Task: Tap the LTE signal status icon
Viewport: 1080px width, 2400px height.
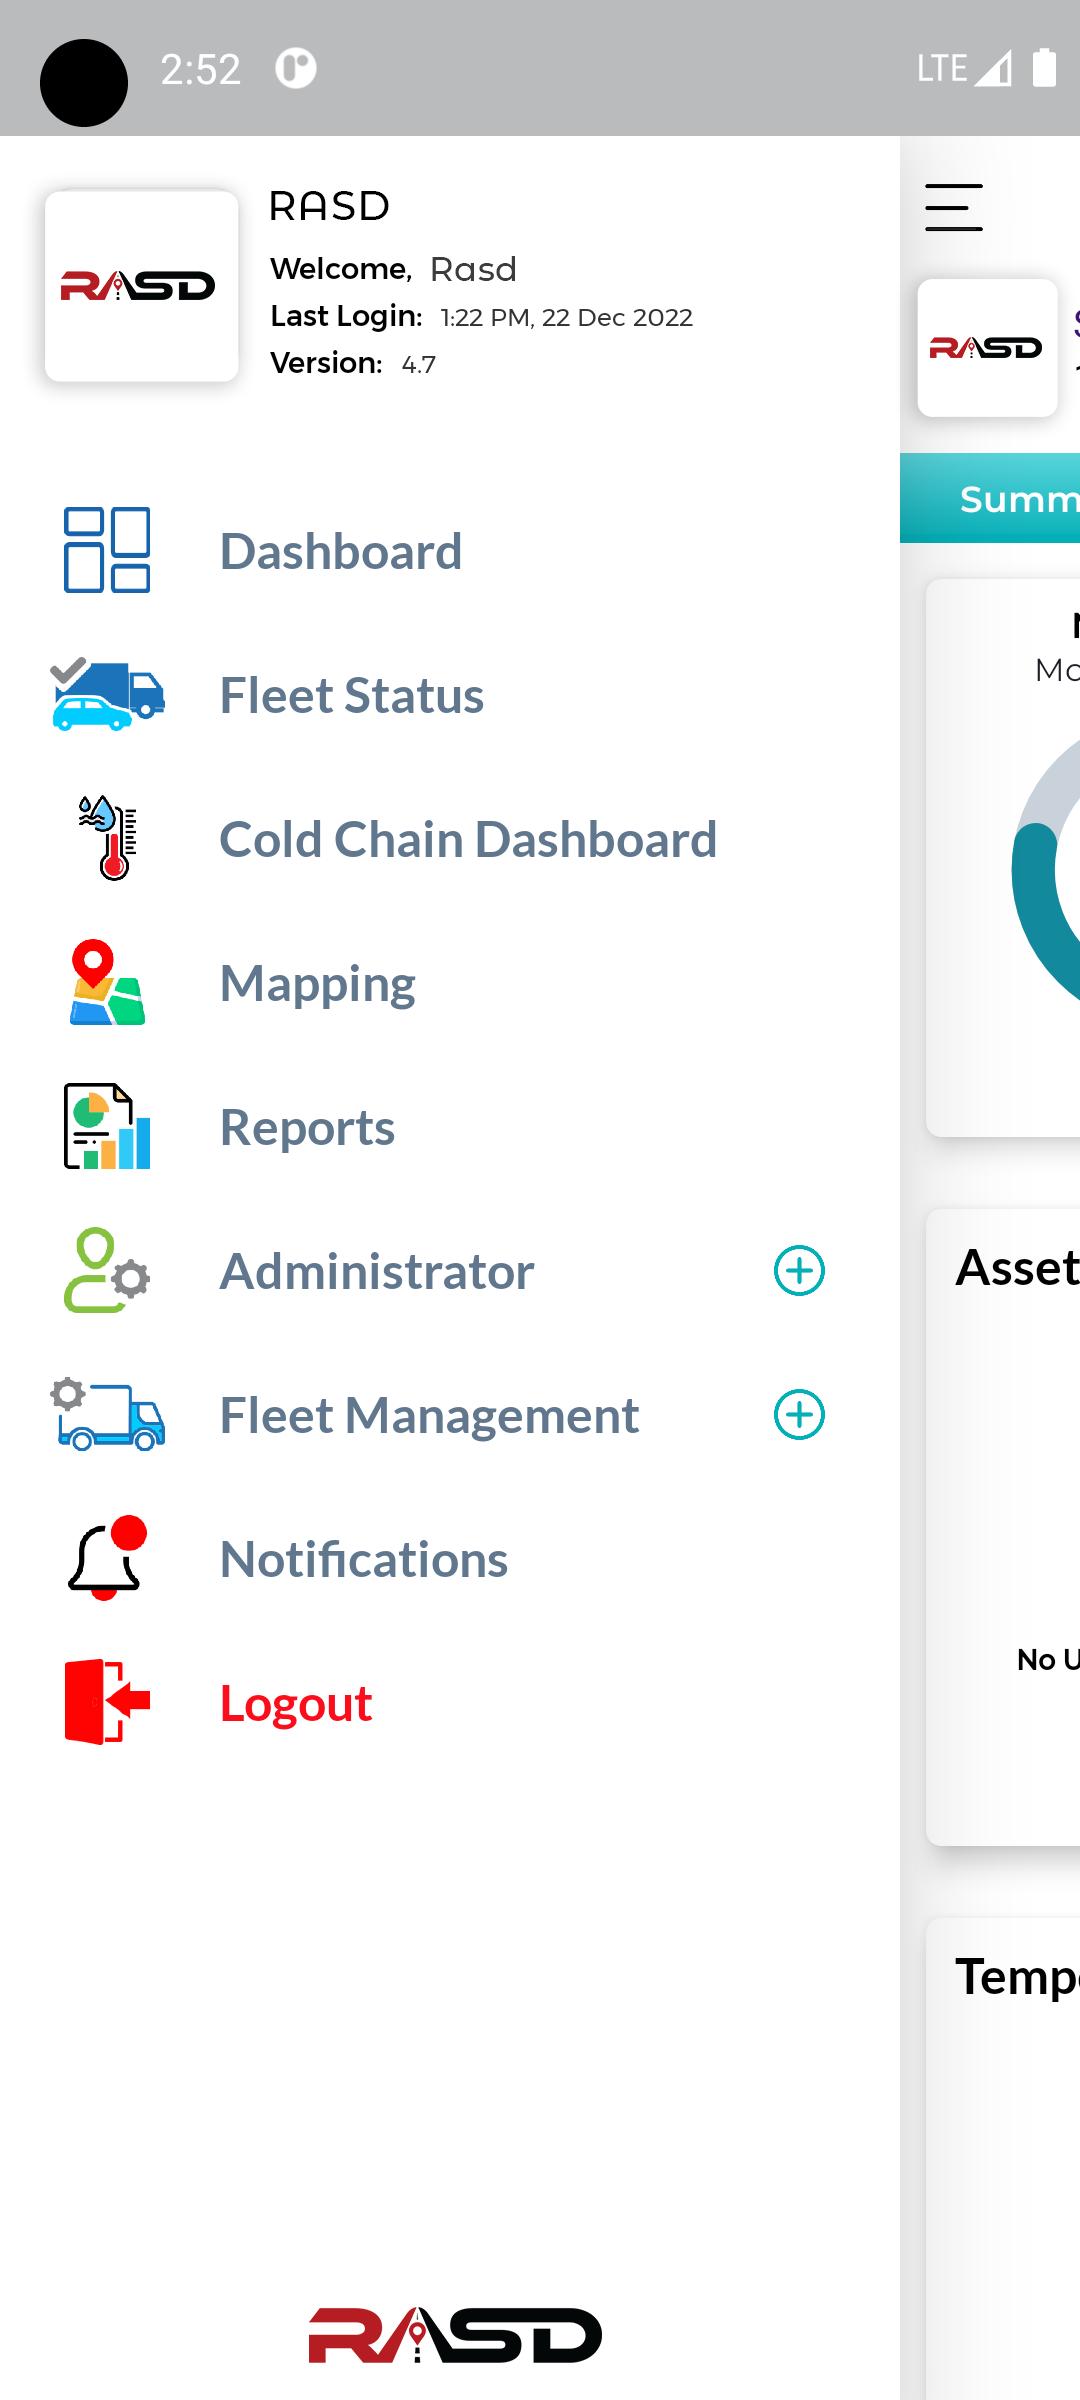Action: (x=964, y=68)
